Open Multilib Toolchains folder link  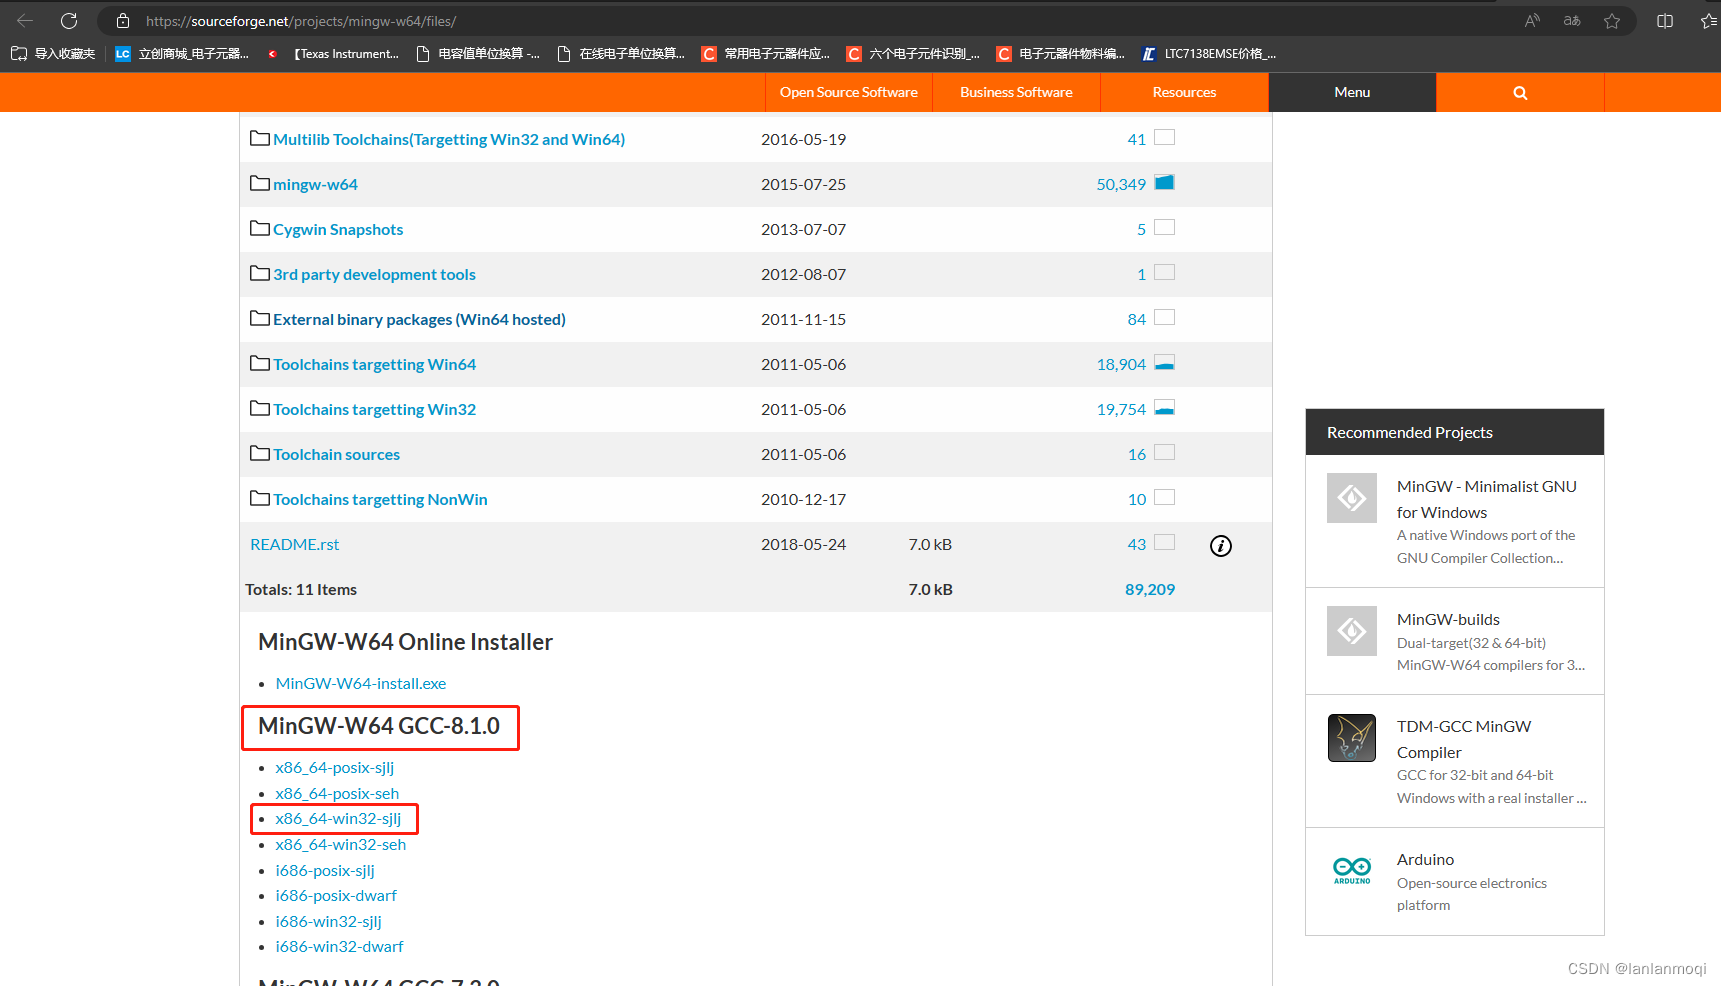tap(449, 139)
